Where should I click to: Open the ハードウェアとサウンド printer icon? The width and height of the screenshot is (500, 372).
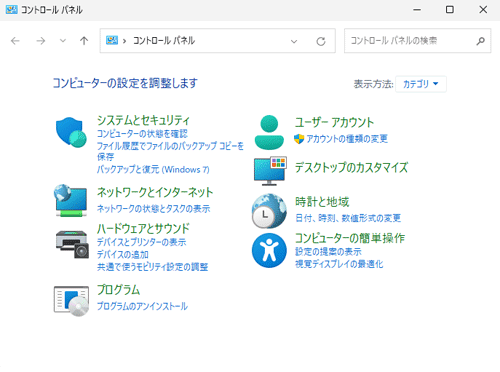pyautogui.click(x=72, y=244)
